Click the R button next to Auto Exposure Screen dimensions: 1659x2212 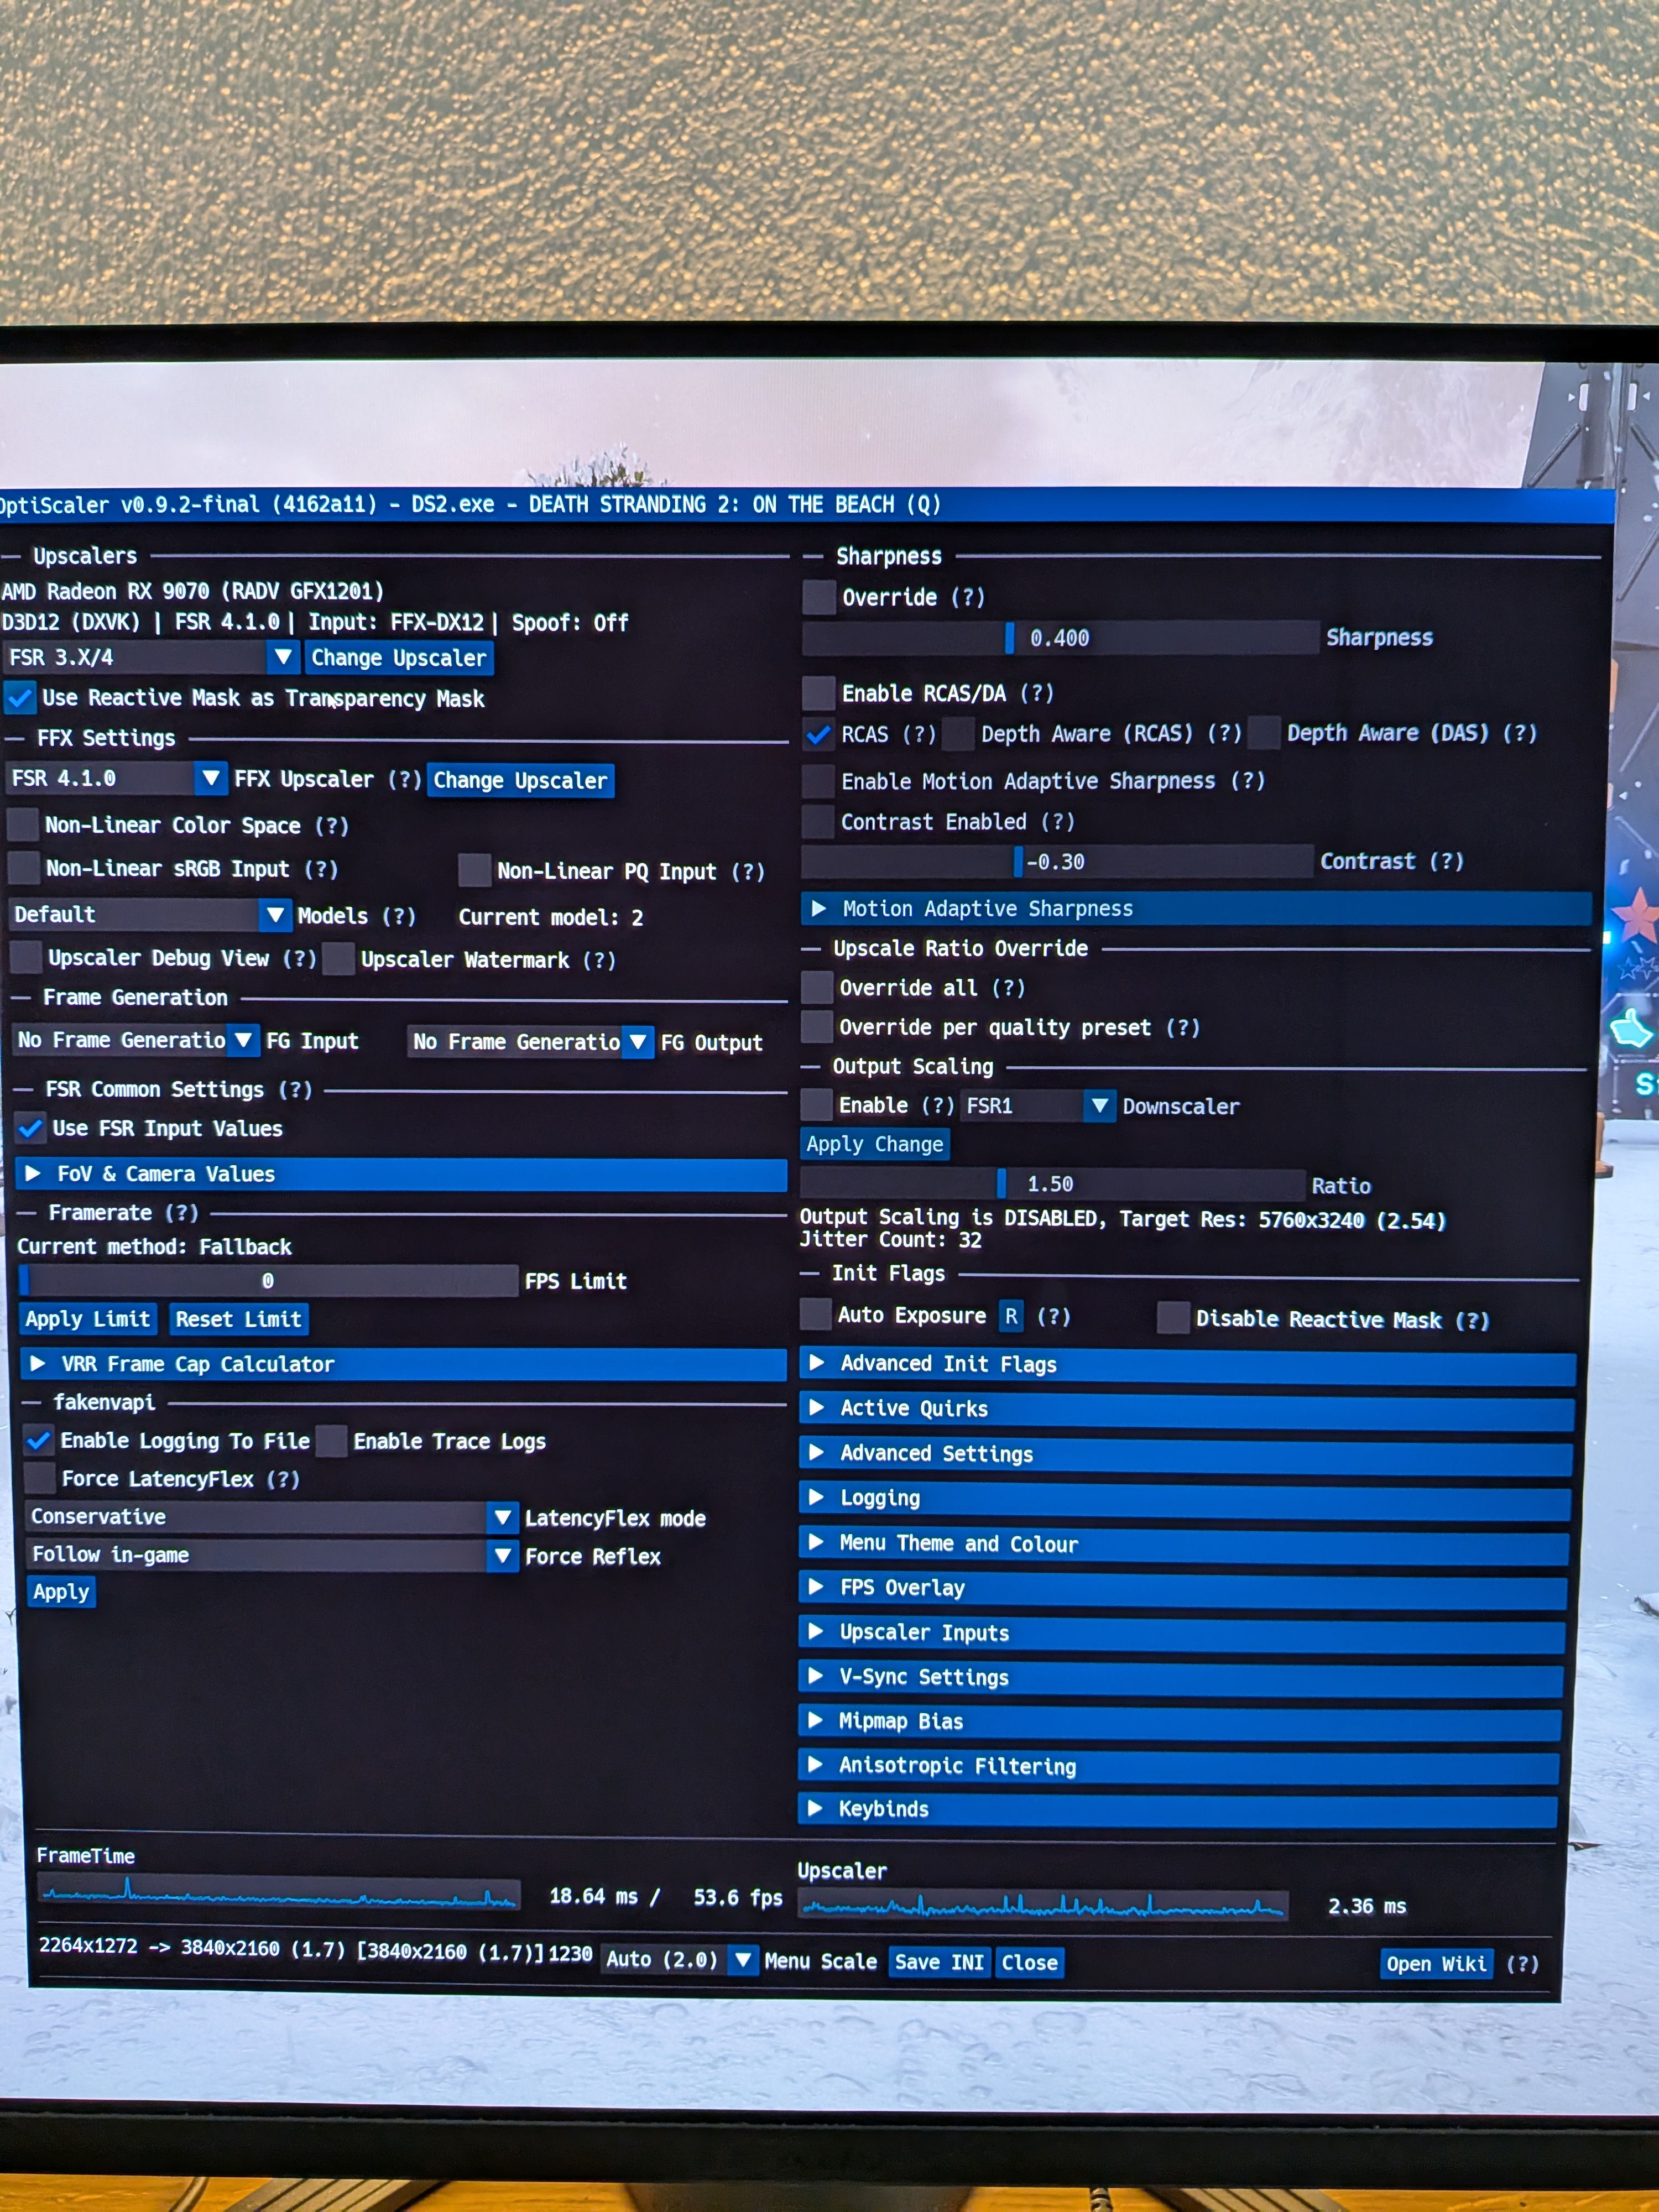1011,1315
